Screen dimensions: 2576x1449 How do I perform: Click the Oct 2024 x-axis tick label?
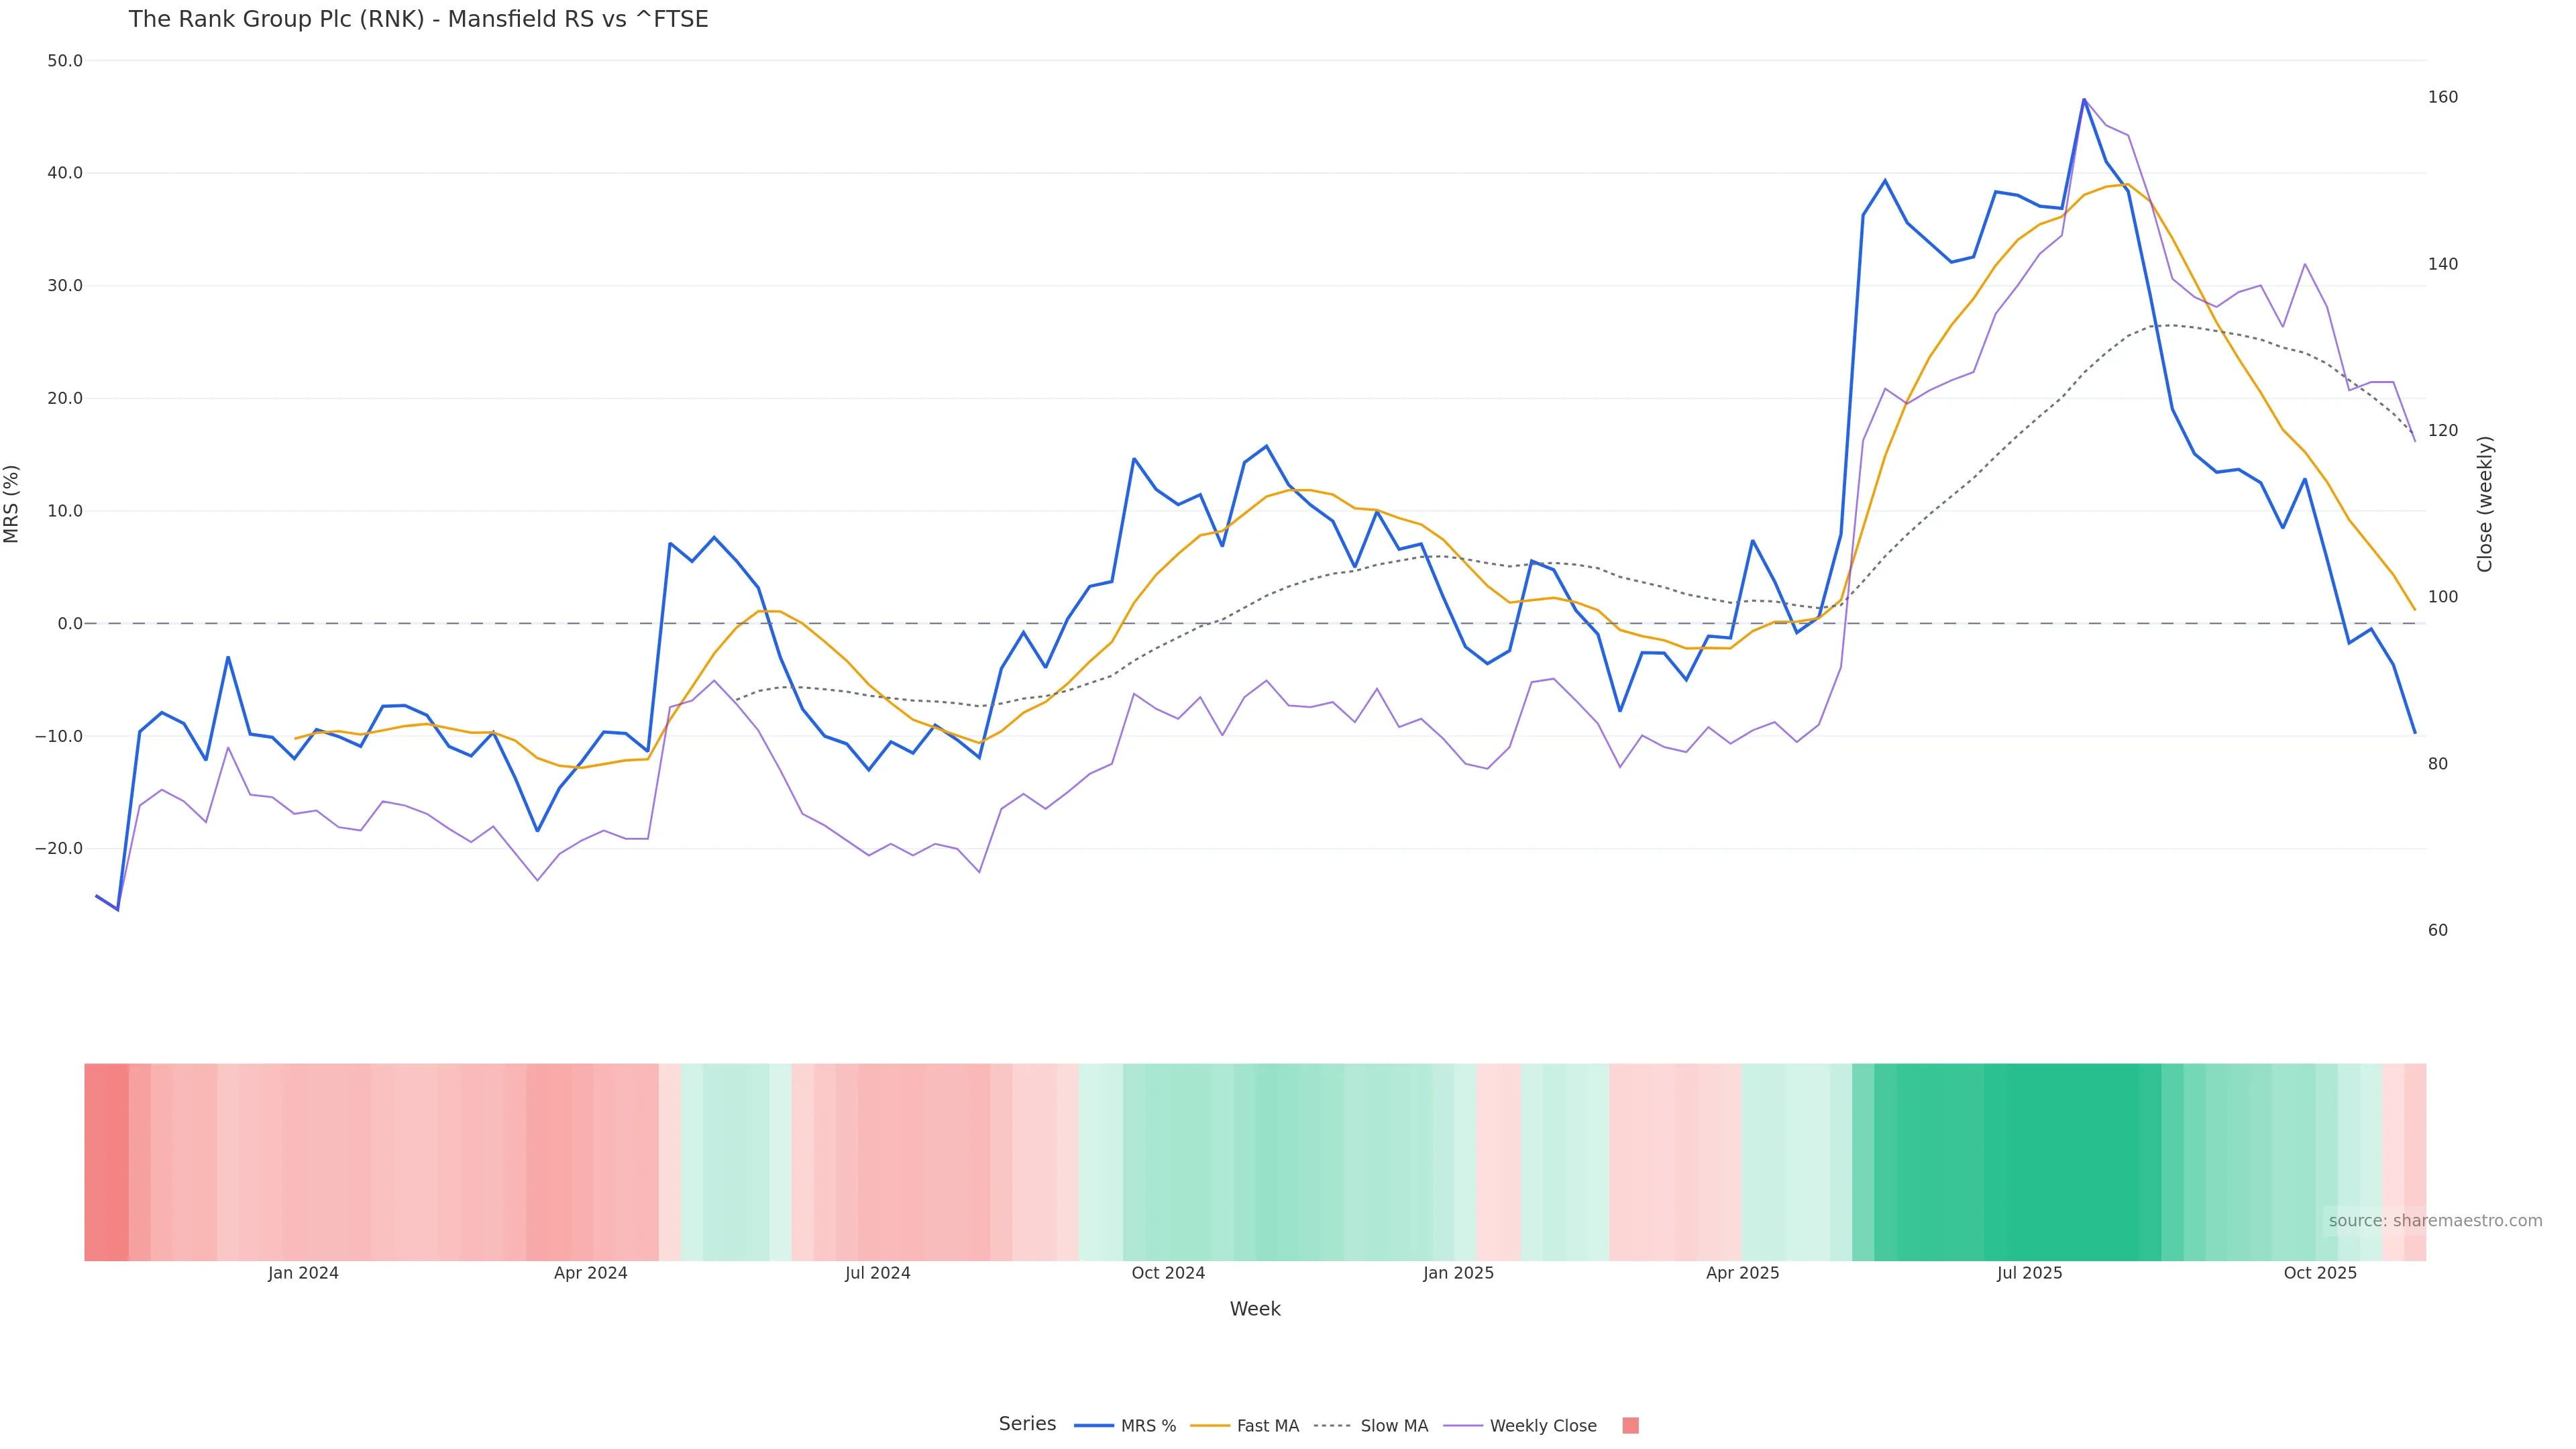pyautogui.click(x=1168, y=1273)
